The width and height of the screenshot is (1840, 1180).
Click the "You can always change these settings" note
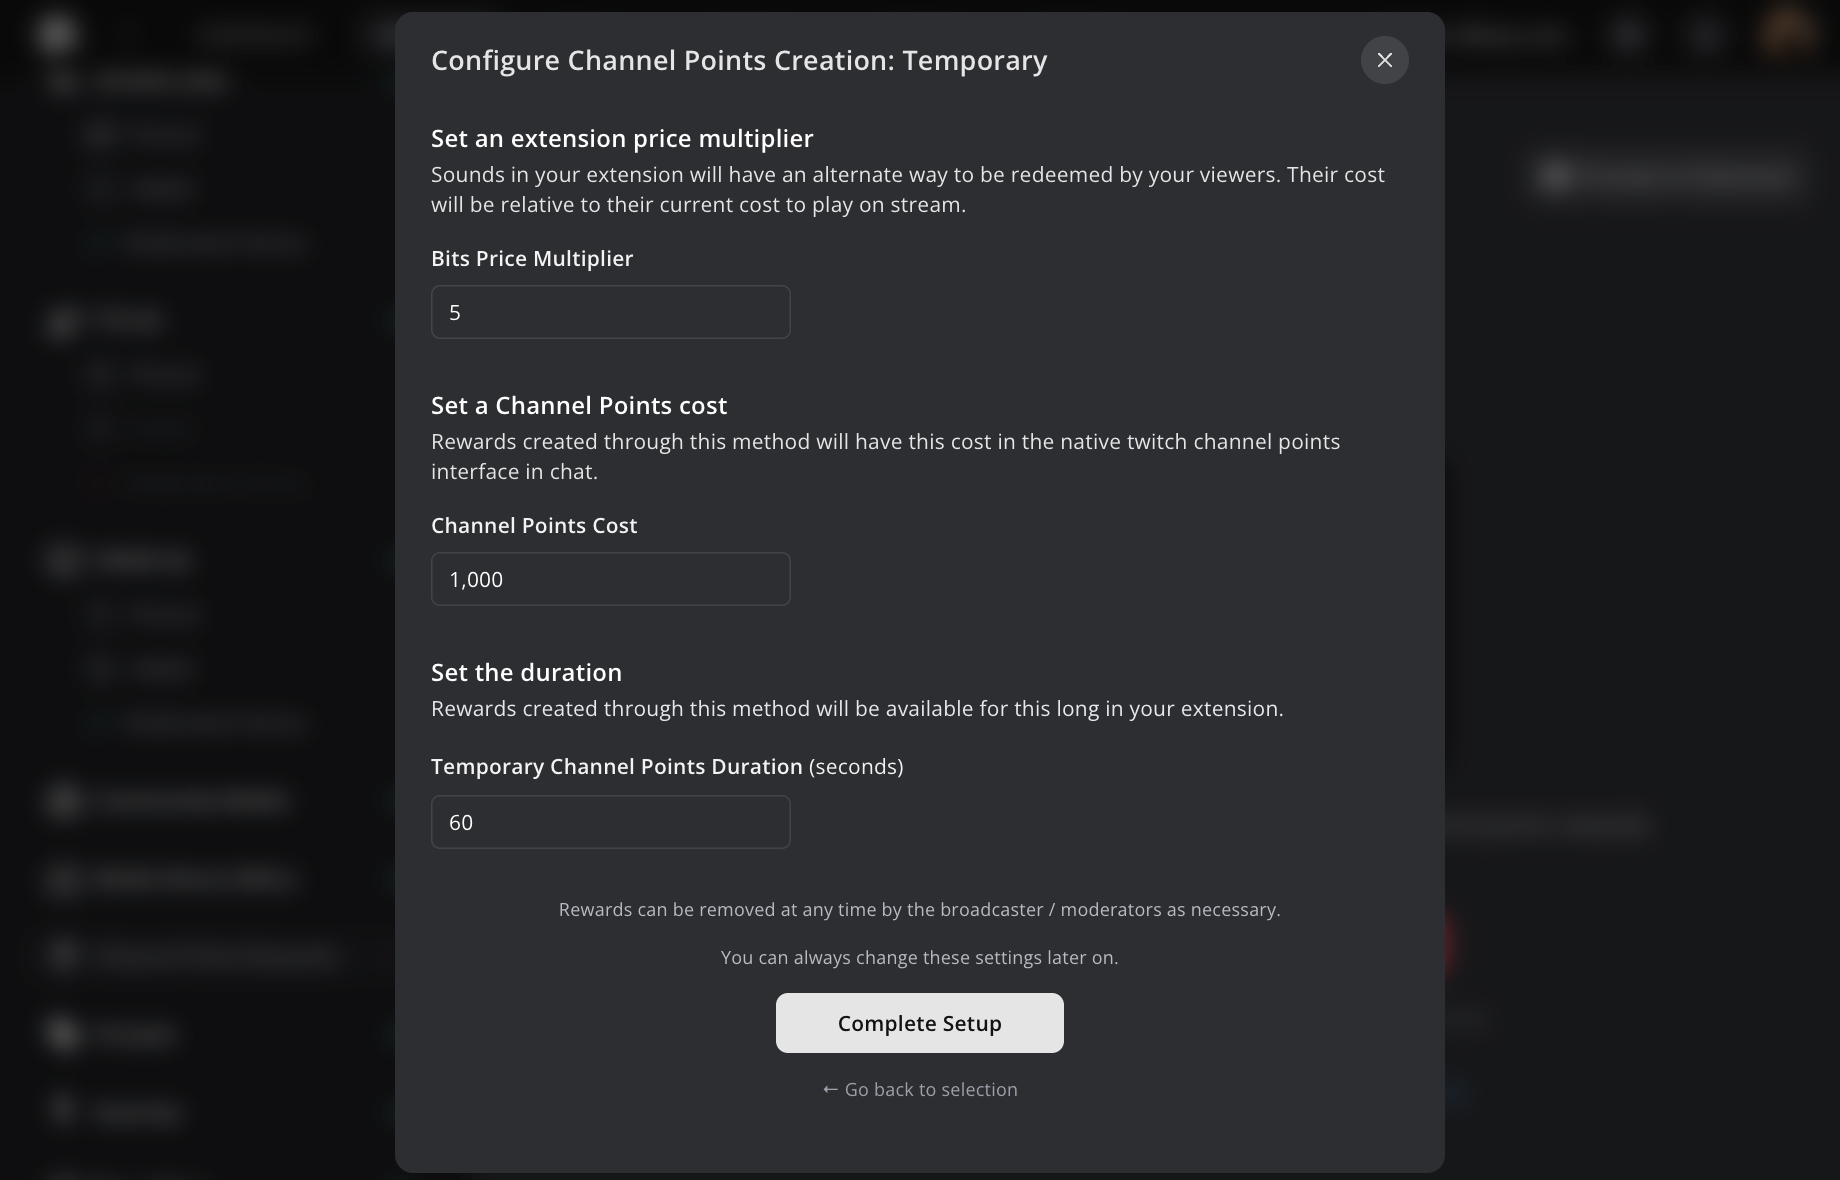coord(919,957)
